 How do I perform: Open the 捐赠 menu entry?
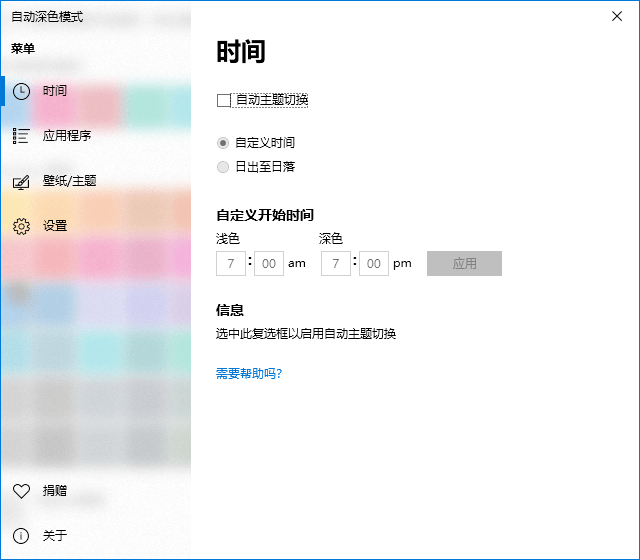[x=96, y=491]
